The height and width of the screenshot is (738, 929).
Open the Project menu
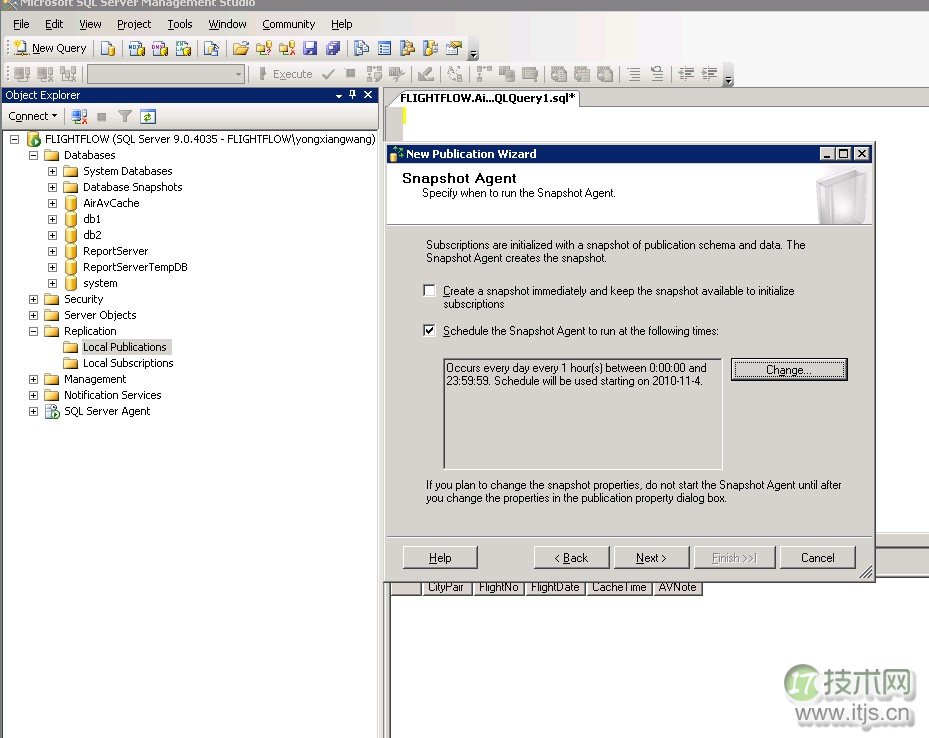tap(134, 24)
